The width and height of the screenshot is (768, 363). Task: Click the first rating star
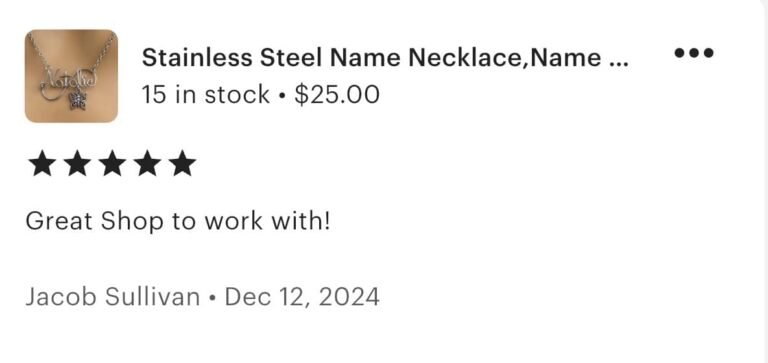[x=42, y=164]
